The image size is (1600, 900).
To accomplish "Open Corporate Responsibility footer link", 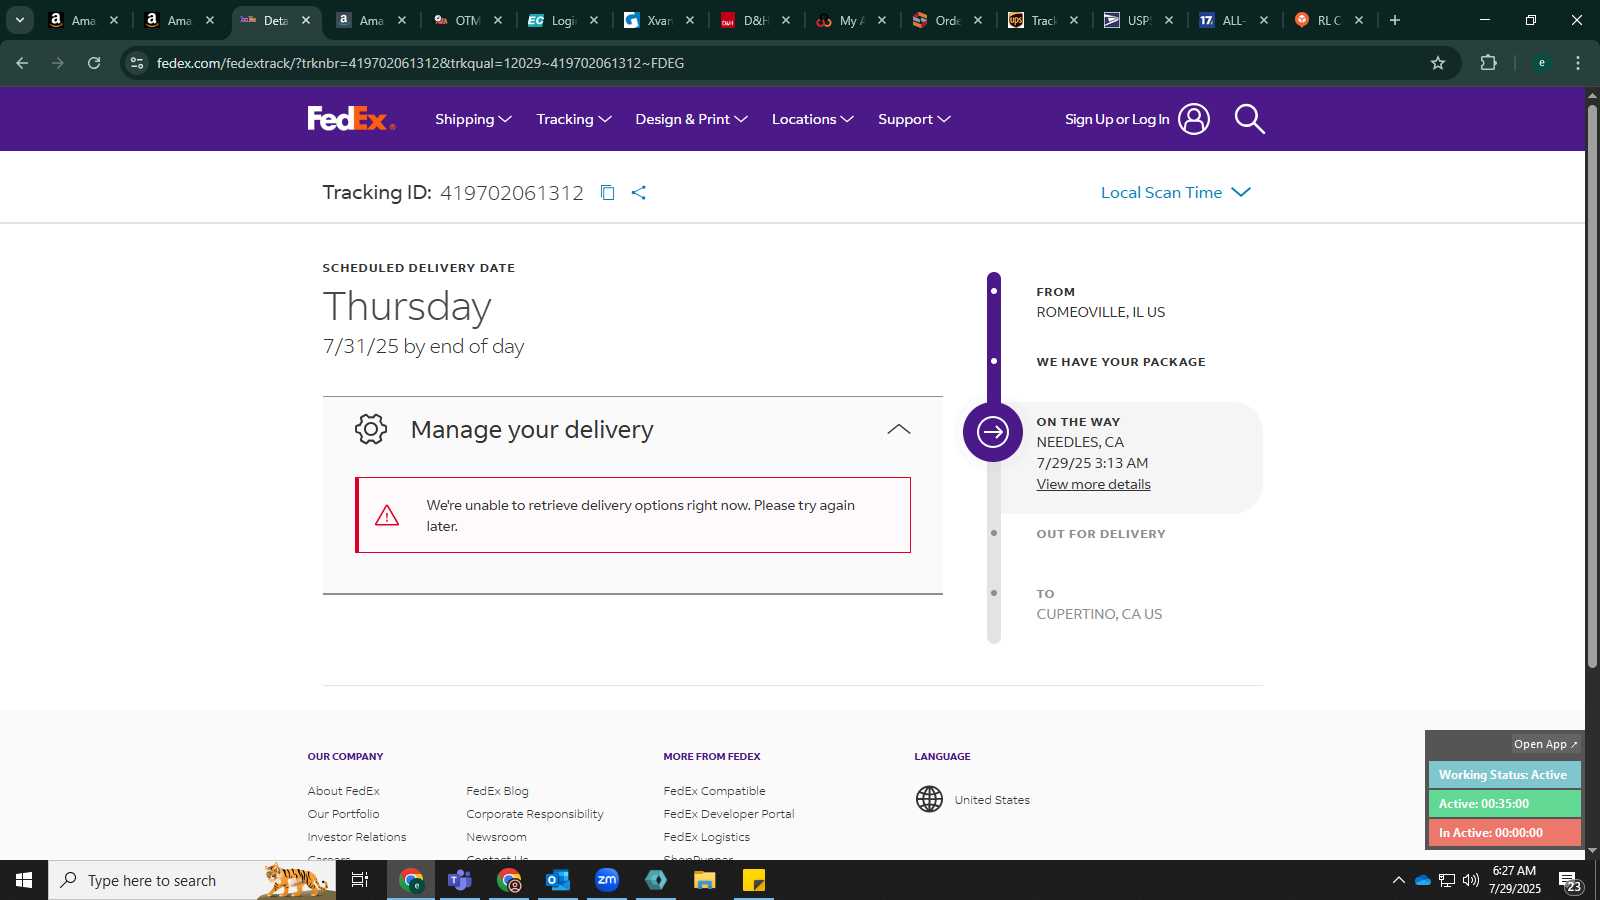I will click(x=535, y=814).
